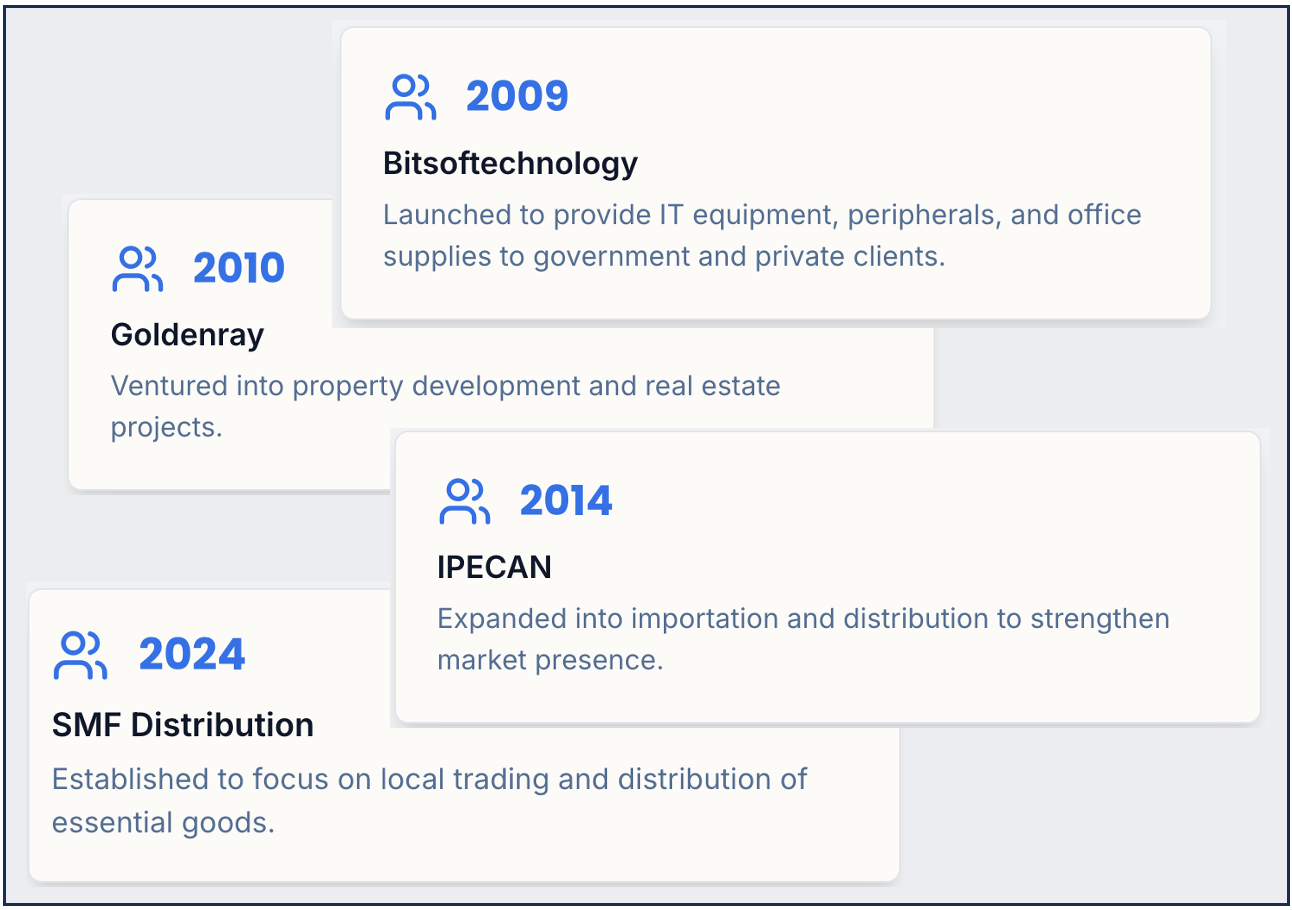
Task: Click the IT equipment and peripherals description
Action: 762,235
